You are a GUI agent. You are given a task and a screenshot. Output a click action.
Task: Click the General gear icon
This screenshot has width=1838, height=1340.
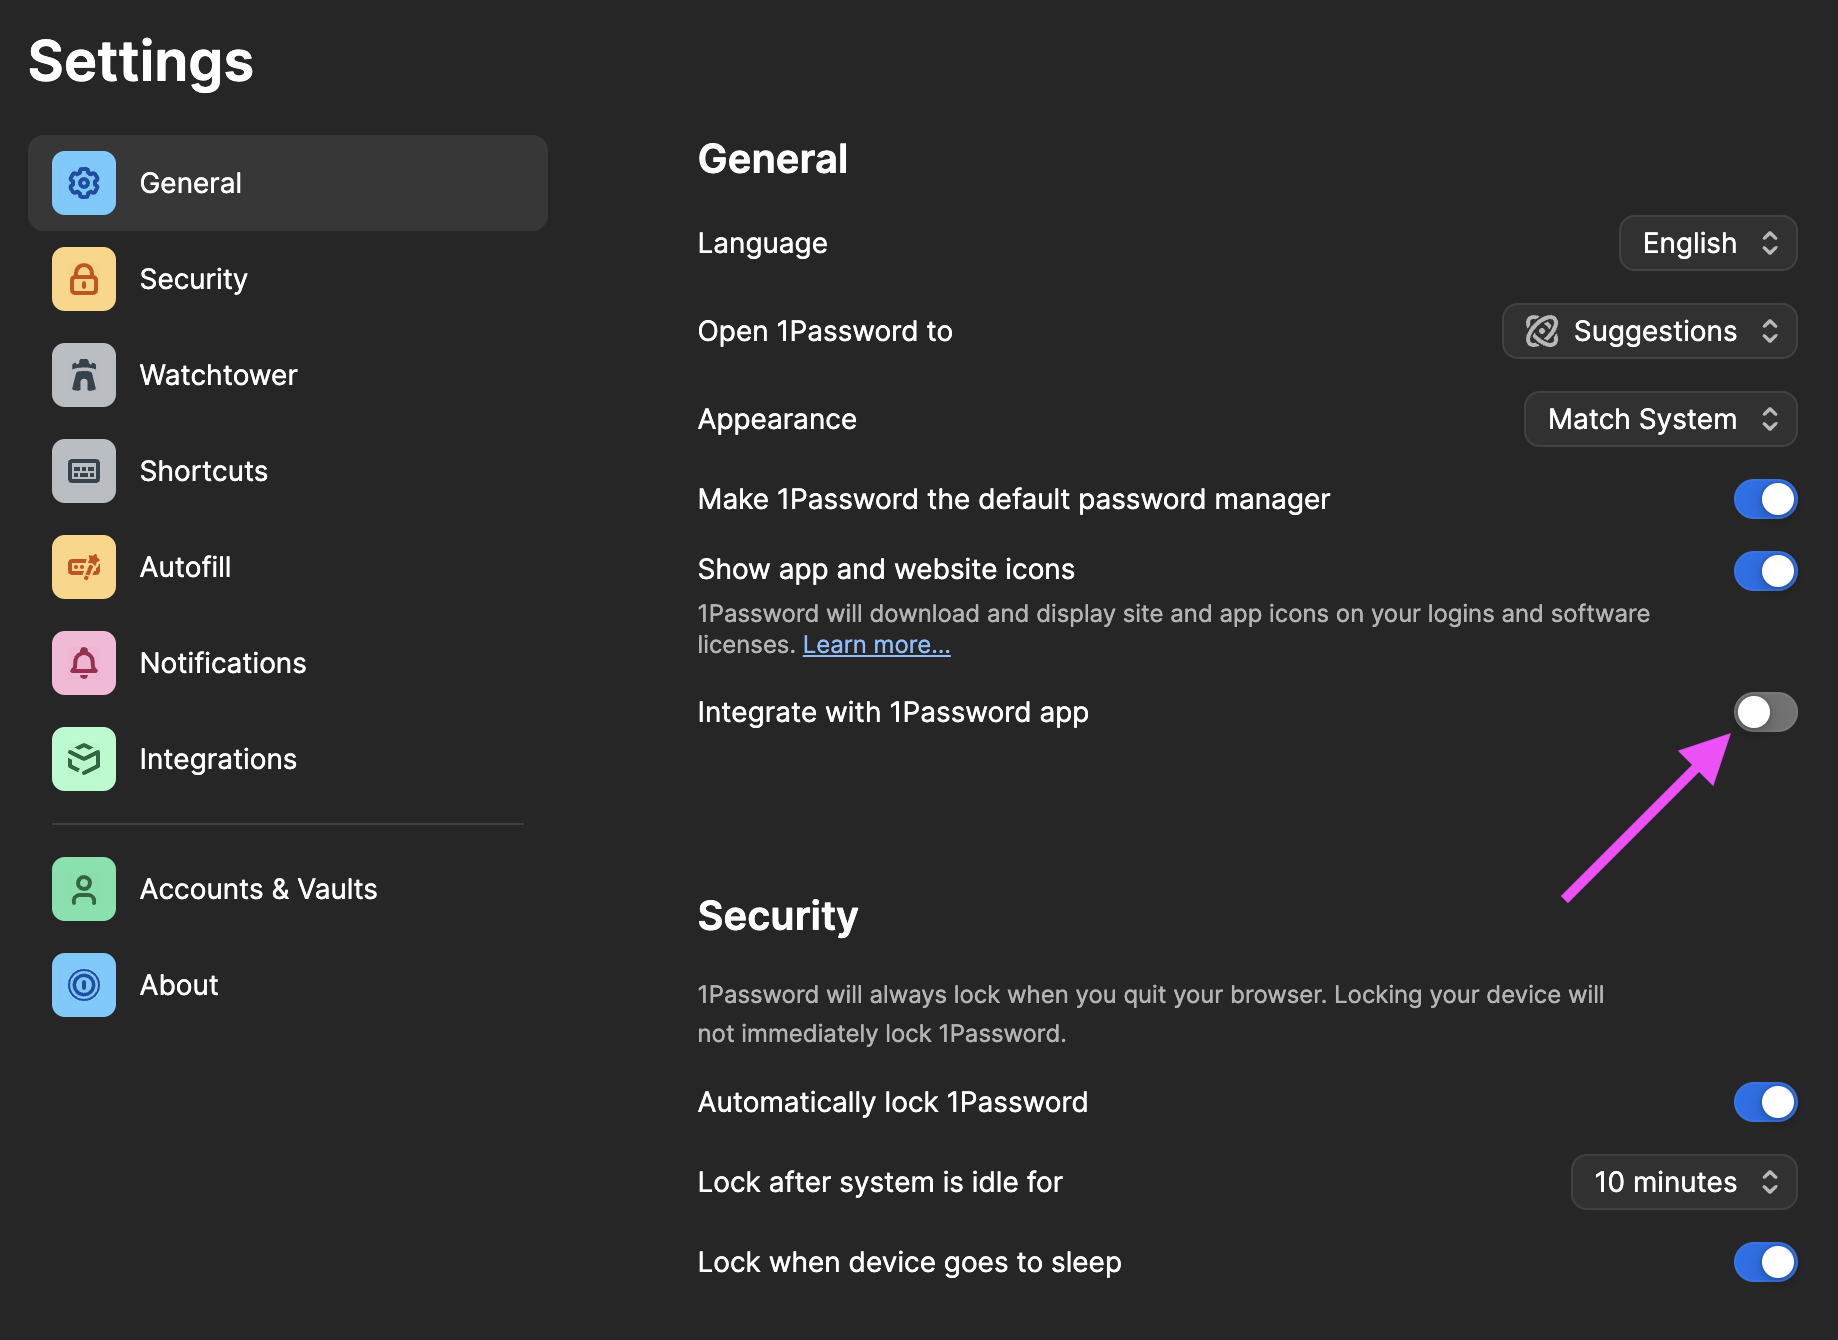(84, 183)
